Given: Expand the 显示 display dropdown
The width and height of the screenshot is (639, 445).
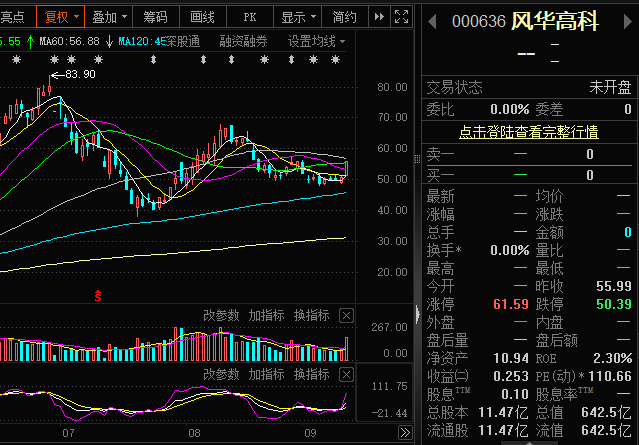Looking at the screenshot, I should click(x=298, y=17).
